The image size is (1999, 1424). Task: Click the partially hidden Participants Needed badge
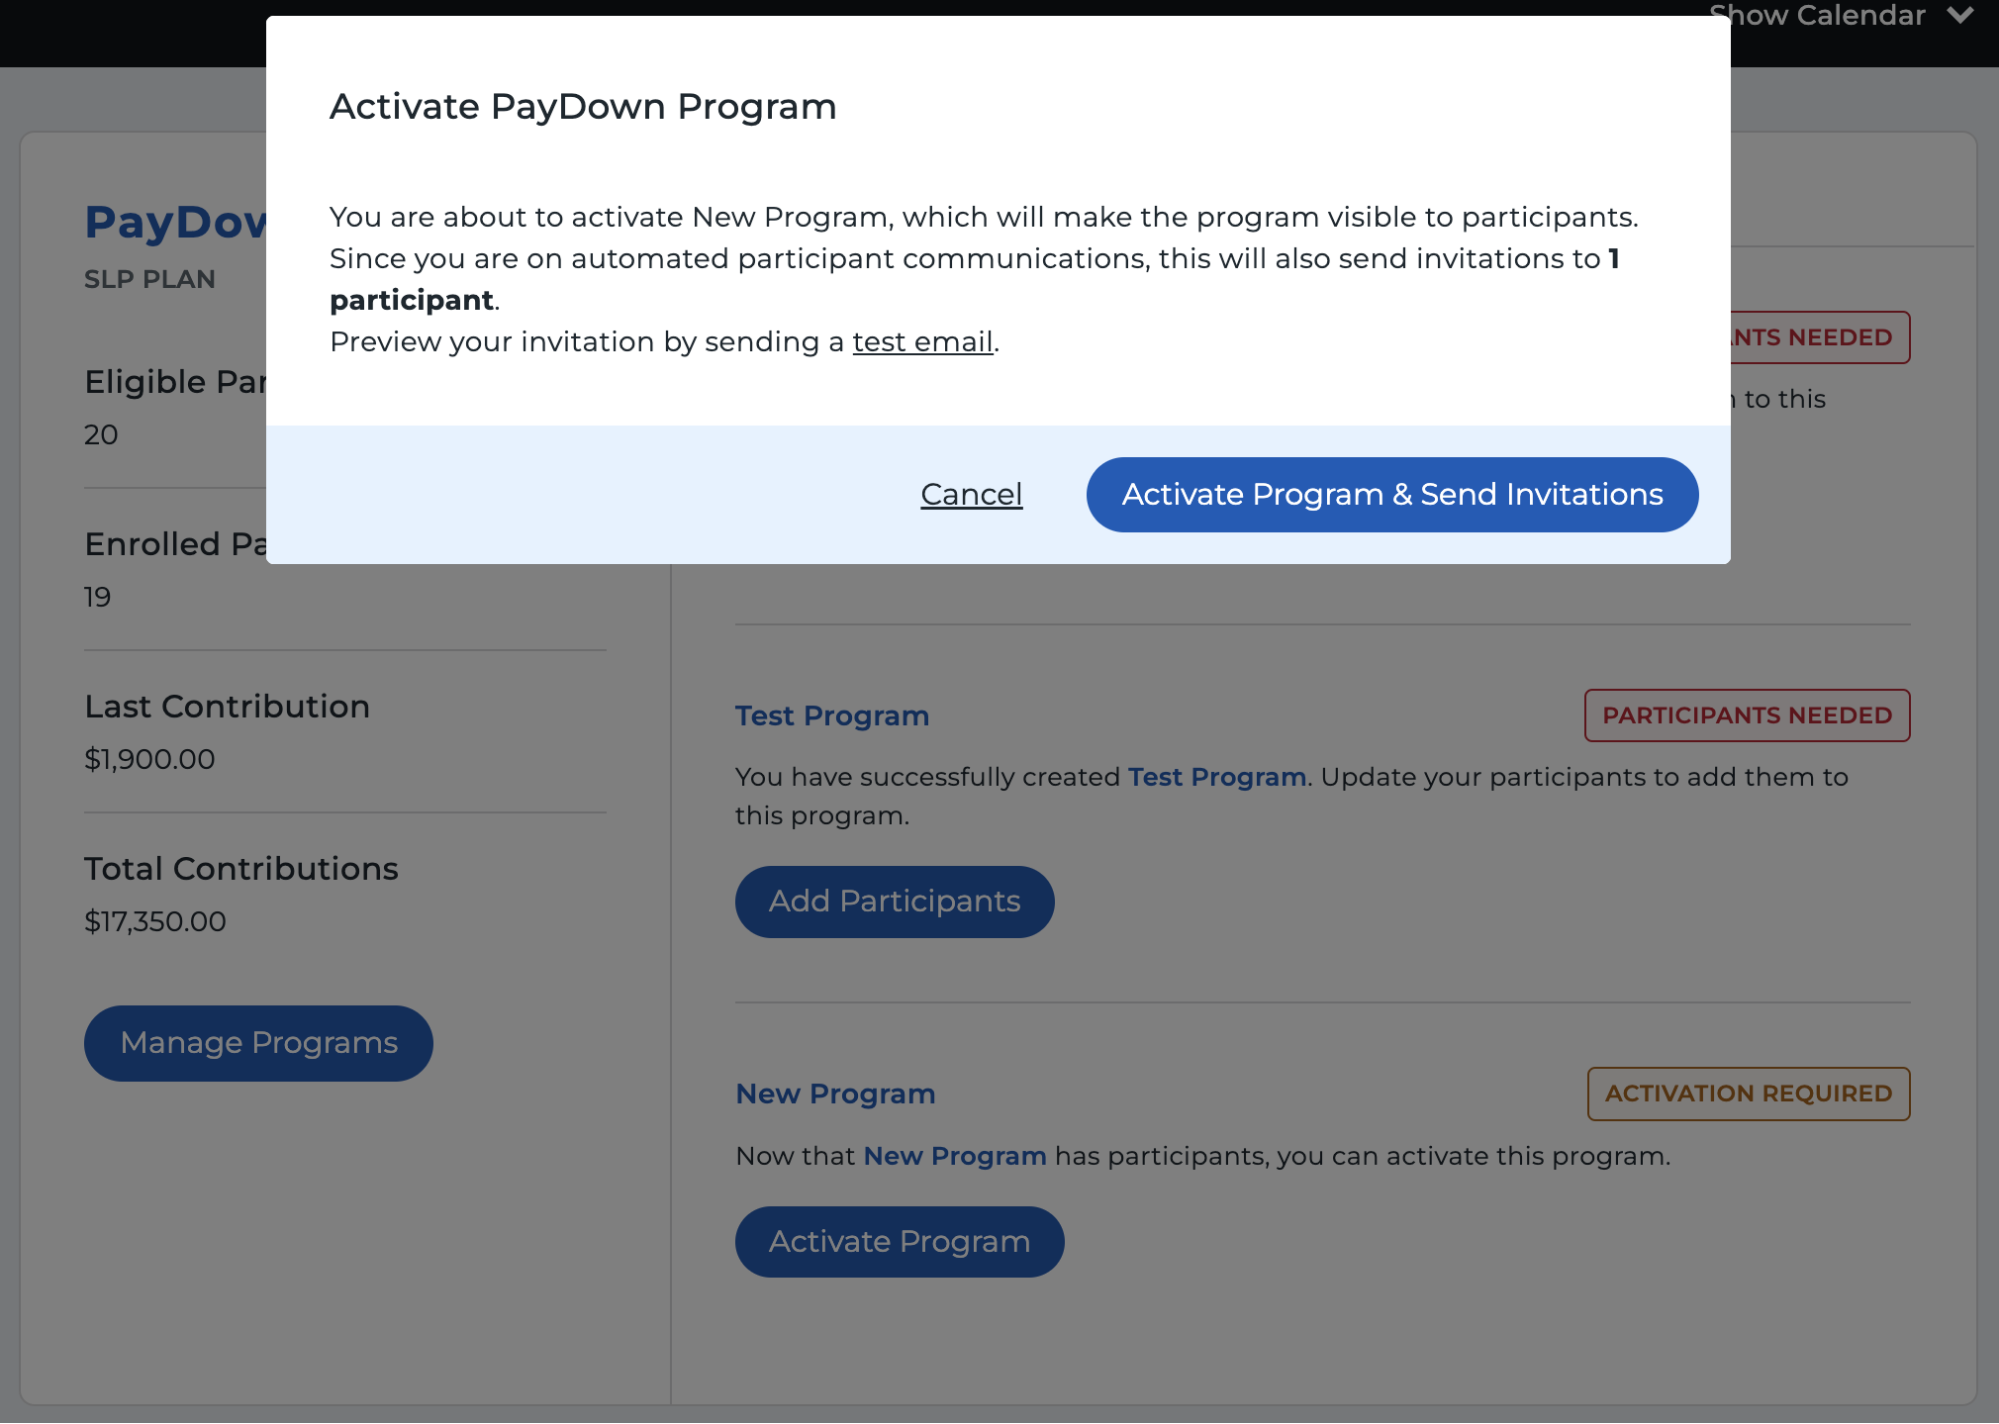[1820, 337]
